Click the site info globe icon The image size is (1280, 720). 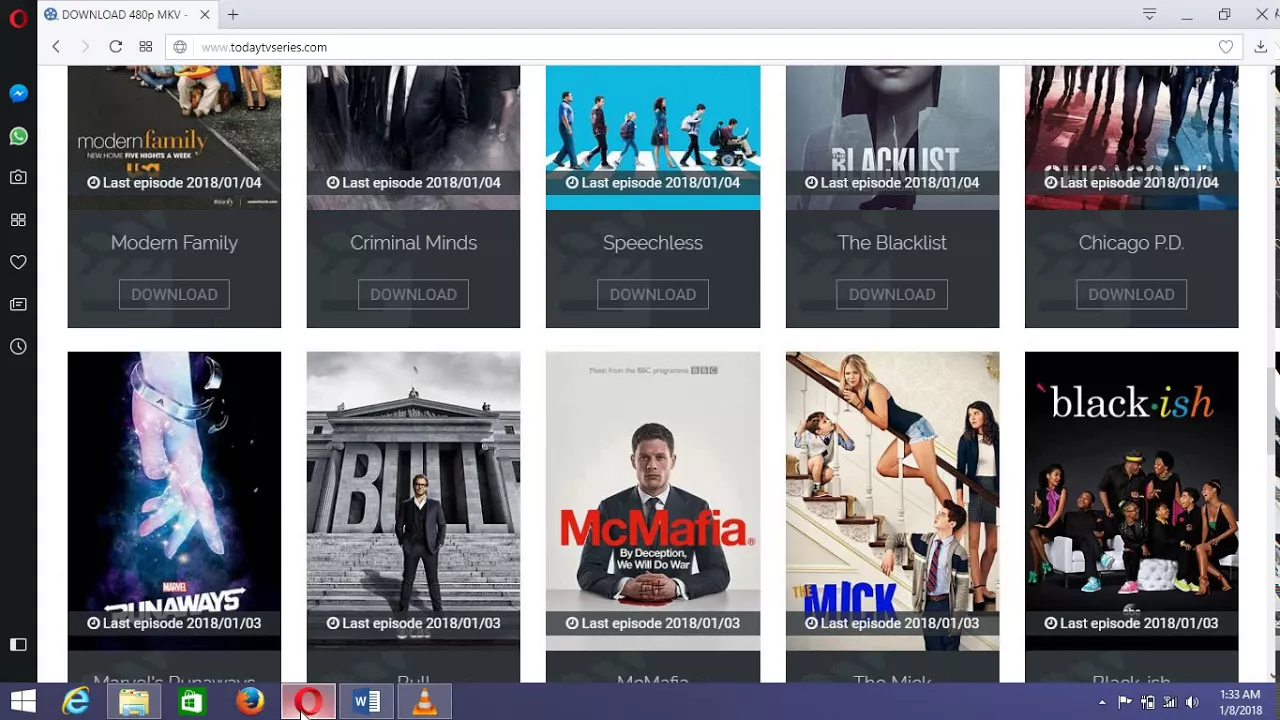tap(180, 47)
